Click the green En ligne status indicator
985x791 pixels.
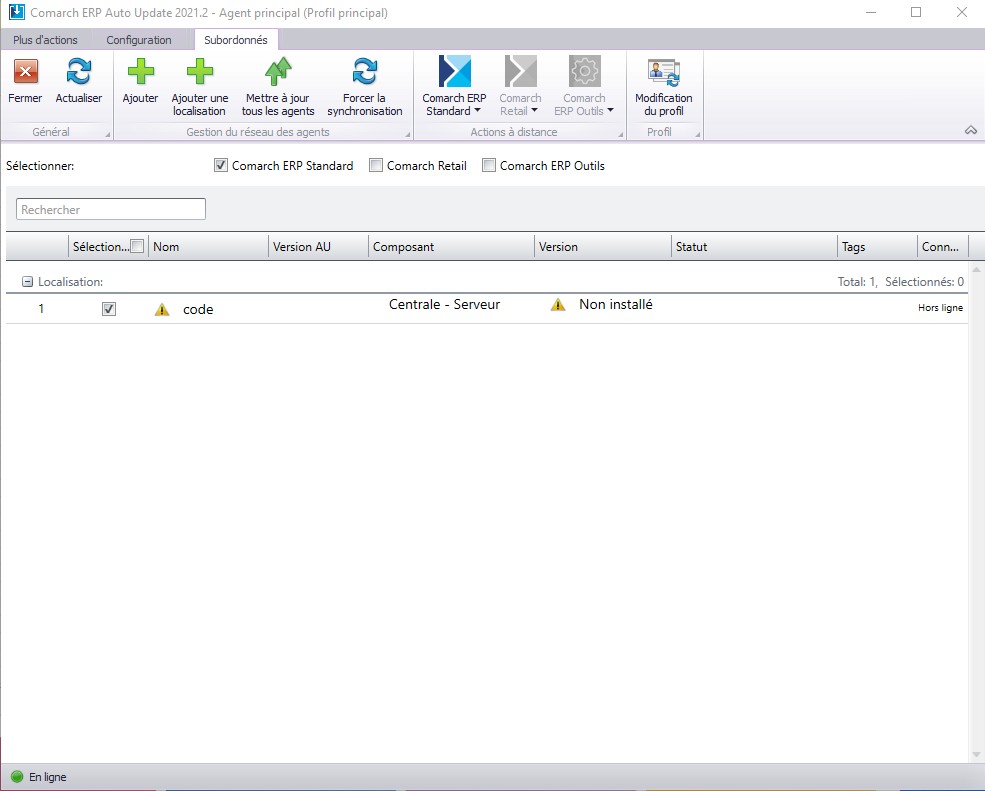(x=17, y=777)
